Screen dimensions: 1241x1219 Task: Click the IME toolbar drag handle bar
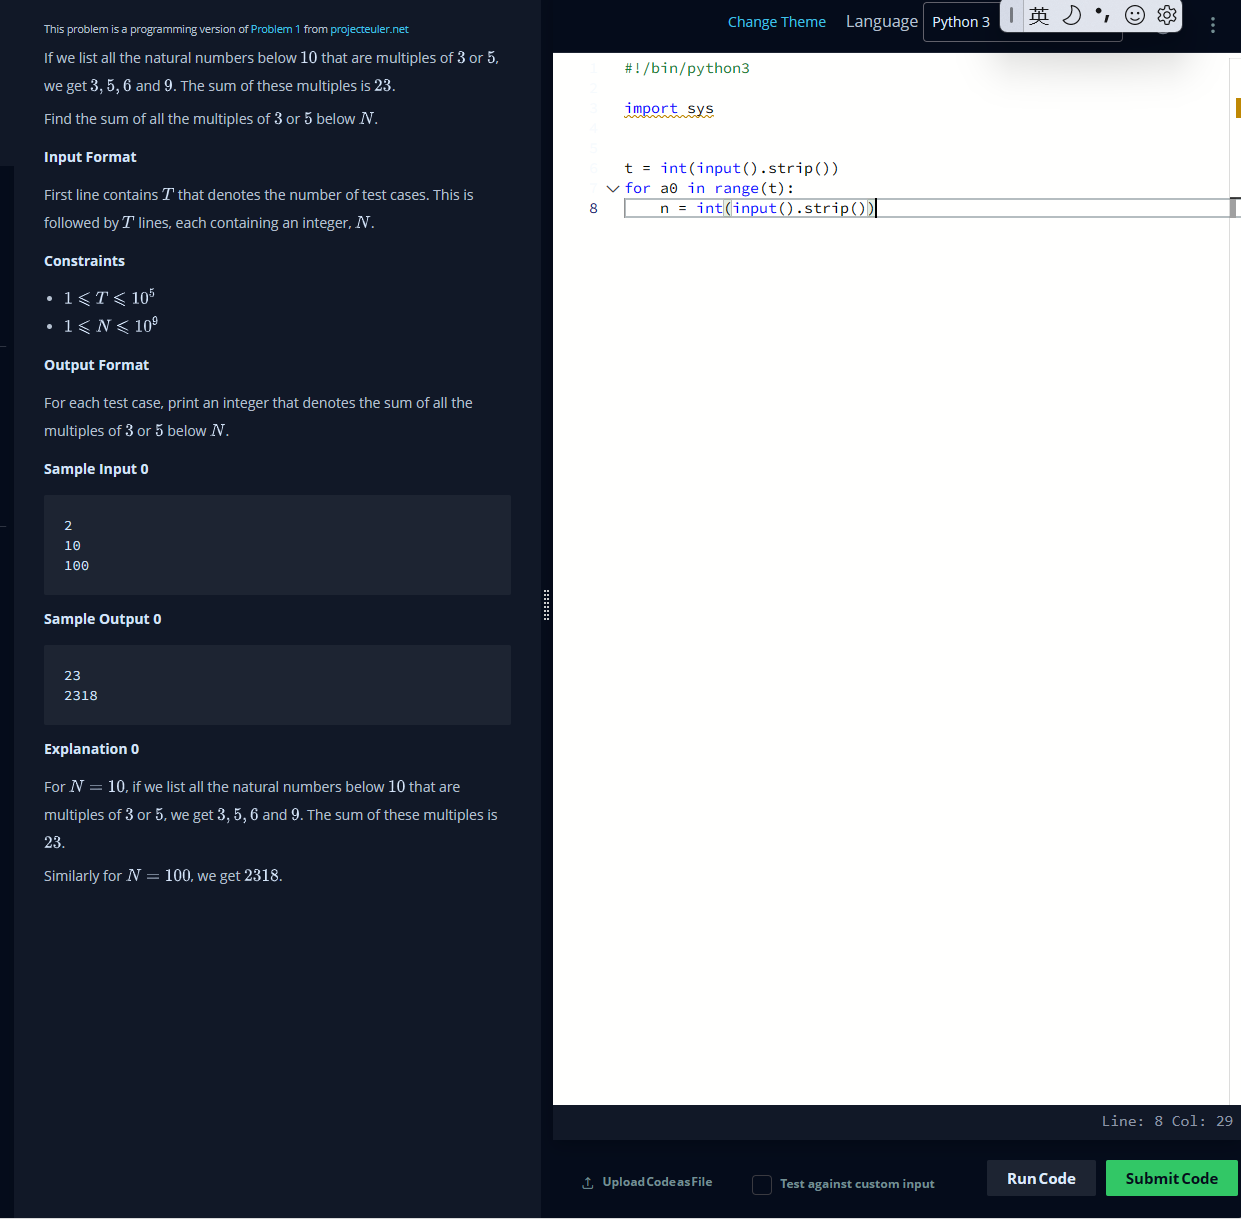[1011, 15]
